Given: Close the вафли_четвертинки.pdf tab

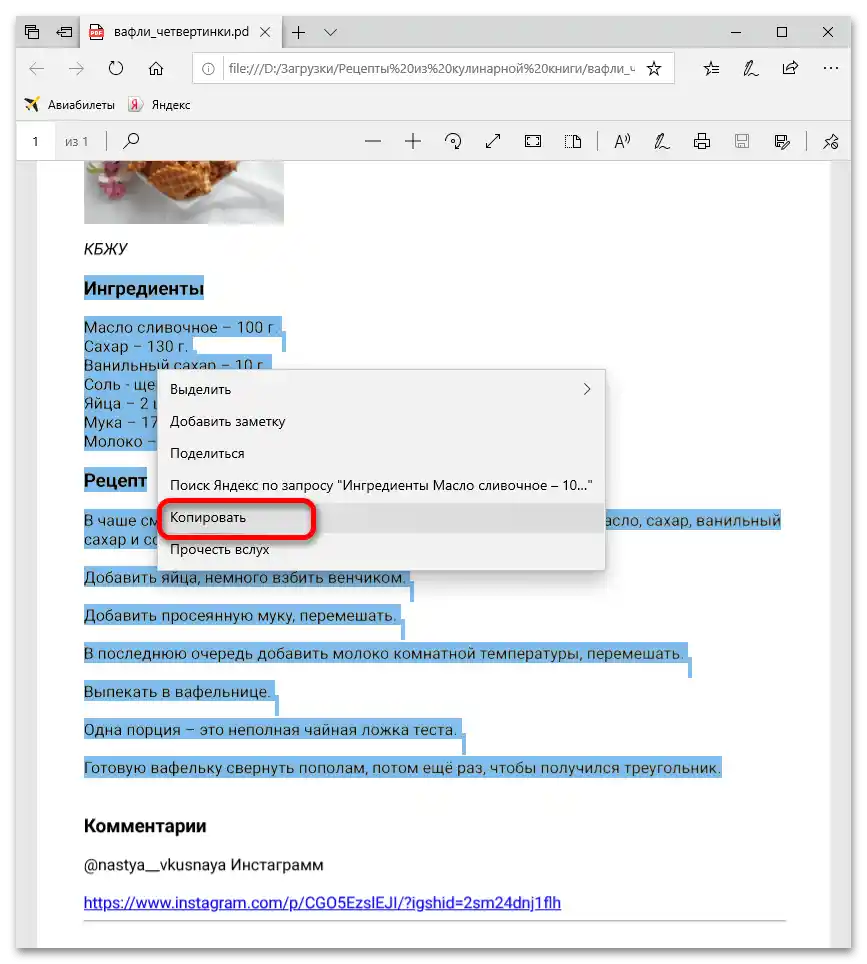Looking at the screenshot, I should (265, 32).
